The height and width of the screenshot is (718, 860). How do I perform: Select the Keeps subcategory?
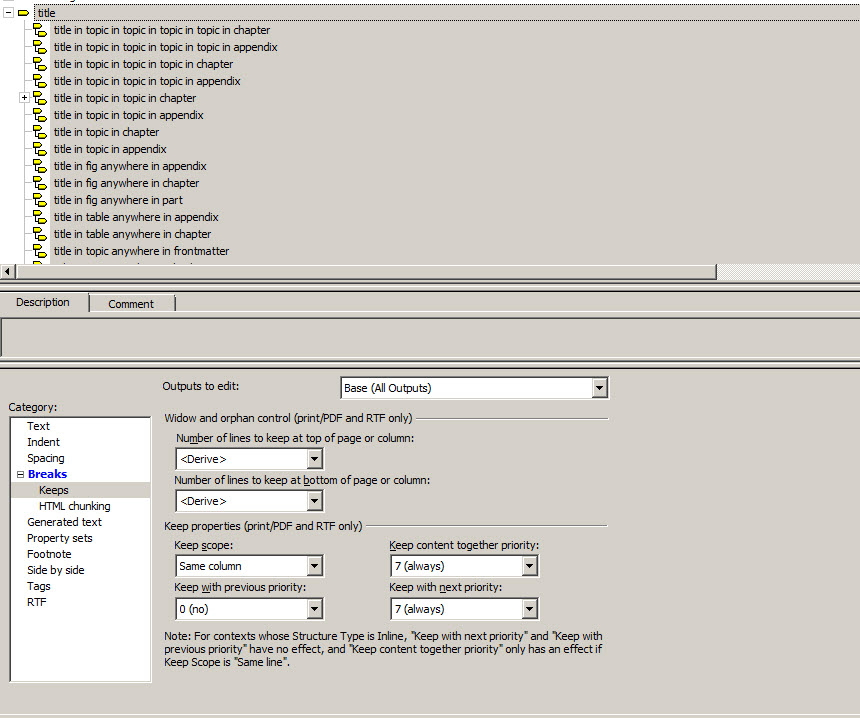[54, 490]
